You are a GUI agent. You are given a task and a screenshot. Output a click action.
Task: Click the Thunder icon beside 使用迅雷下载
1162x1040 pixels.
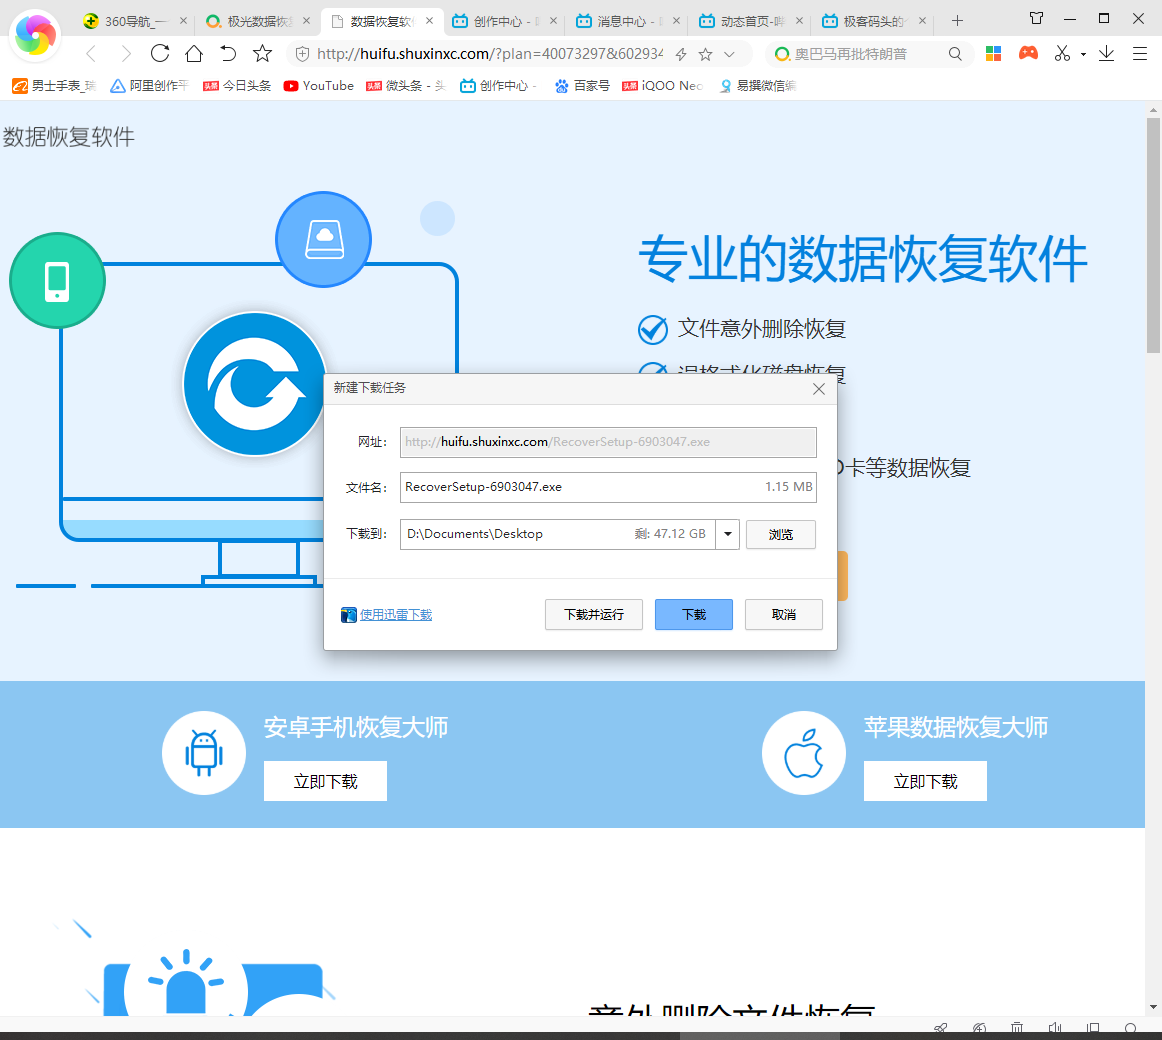click(349, 614)
